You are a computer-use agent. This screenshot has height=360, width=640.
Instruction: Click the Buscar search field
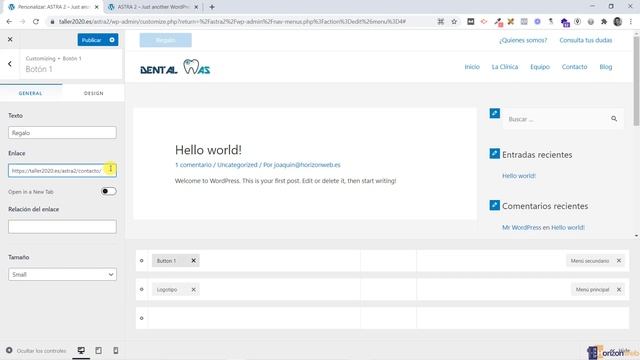[555, 119]
